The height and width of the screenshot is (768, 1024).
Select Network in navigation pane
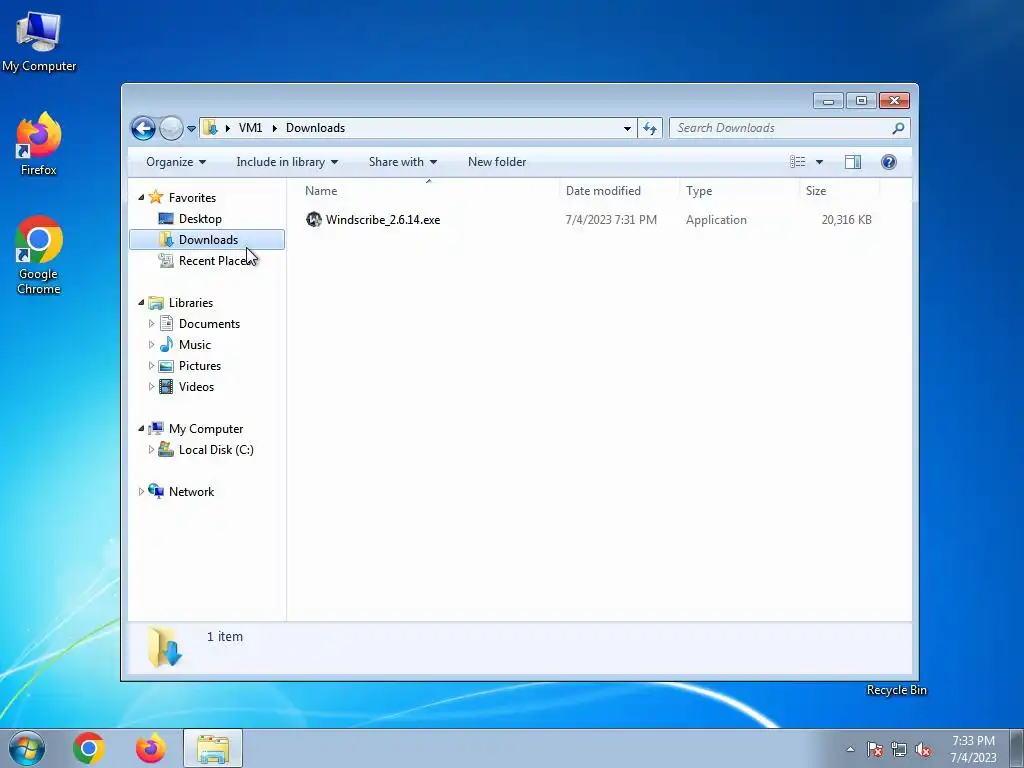point(191,492)
